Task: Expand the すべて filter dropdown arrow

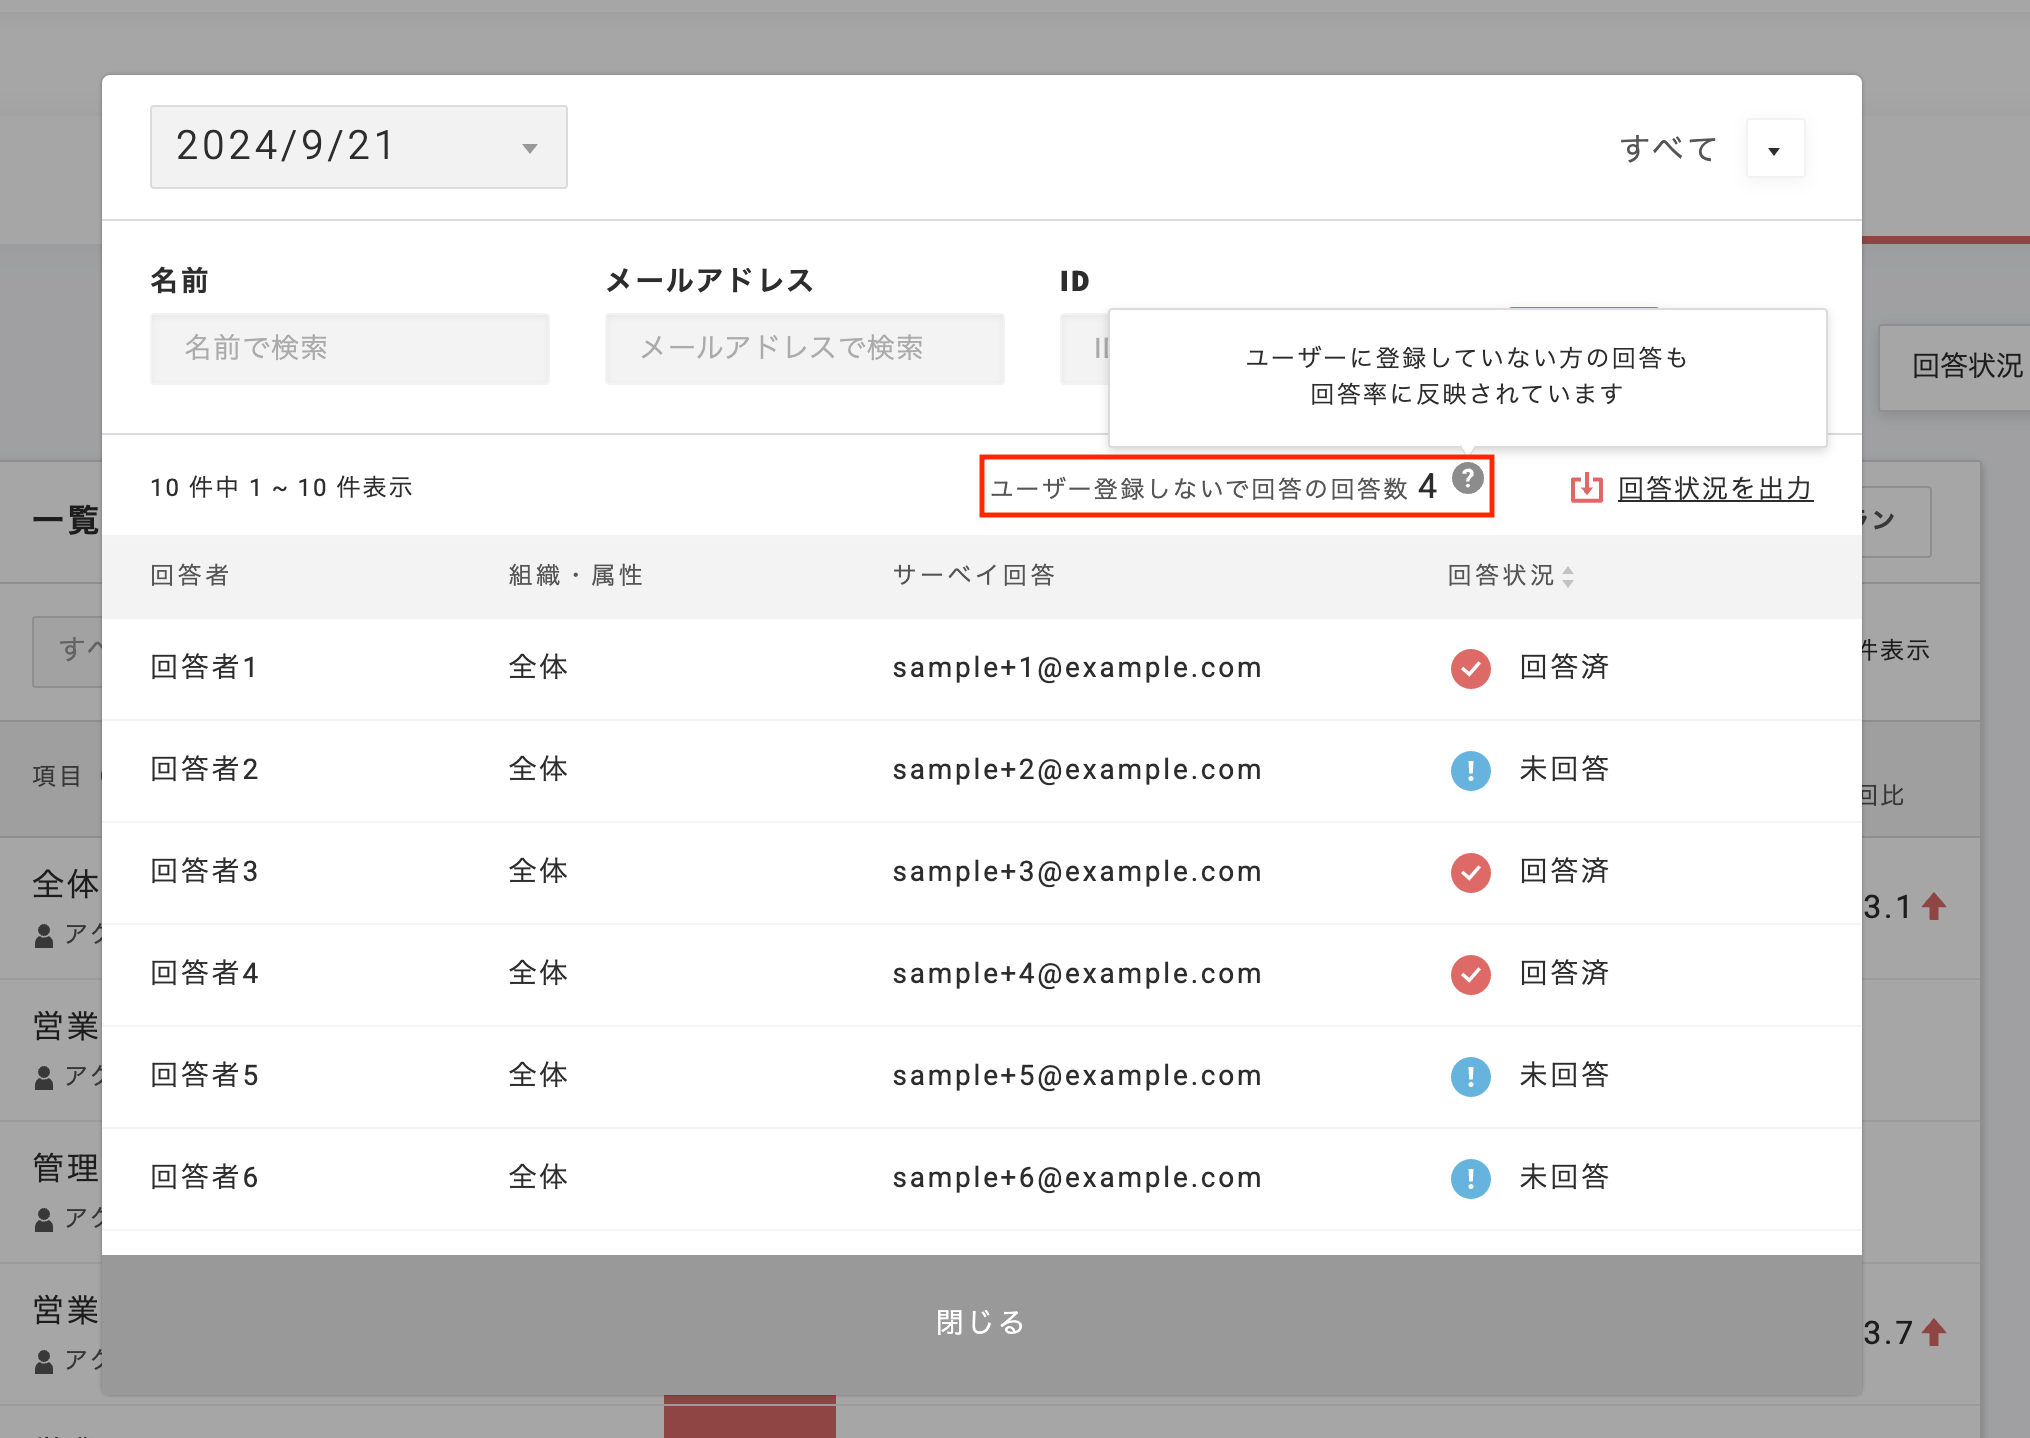Action: click(1774, 150)
